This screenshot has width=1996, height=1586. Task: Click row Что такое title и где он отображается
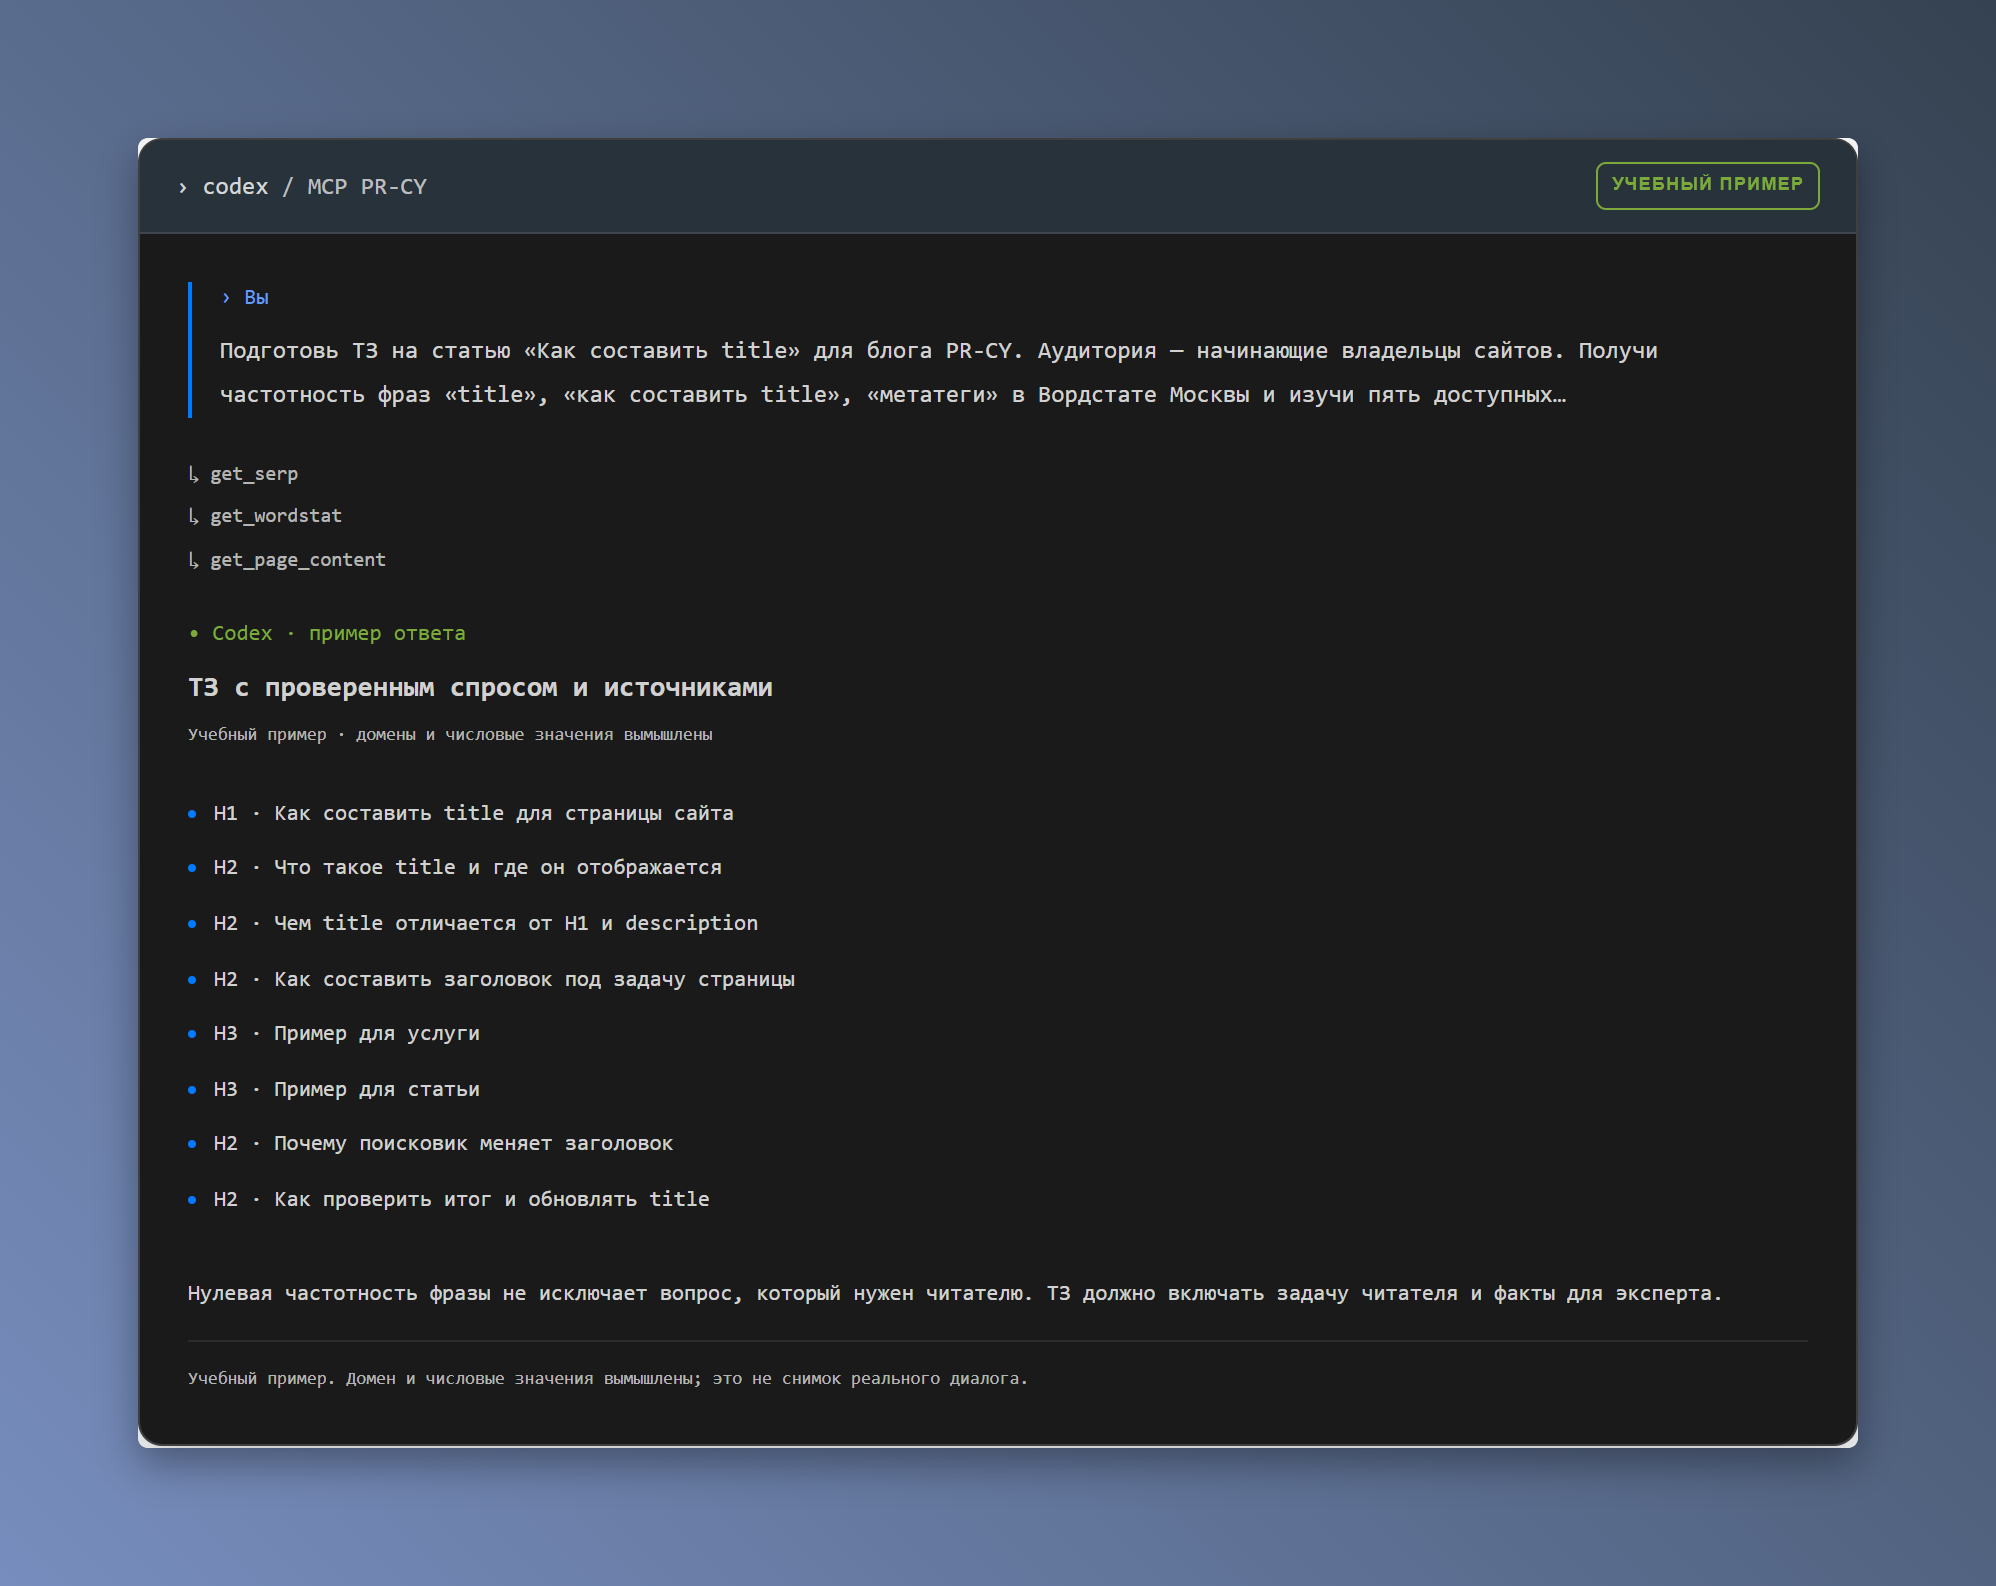click(455, 867)
